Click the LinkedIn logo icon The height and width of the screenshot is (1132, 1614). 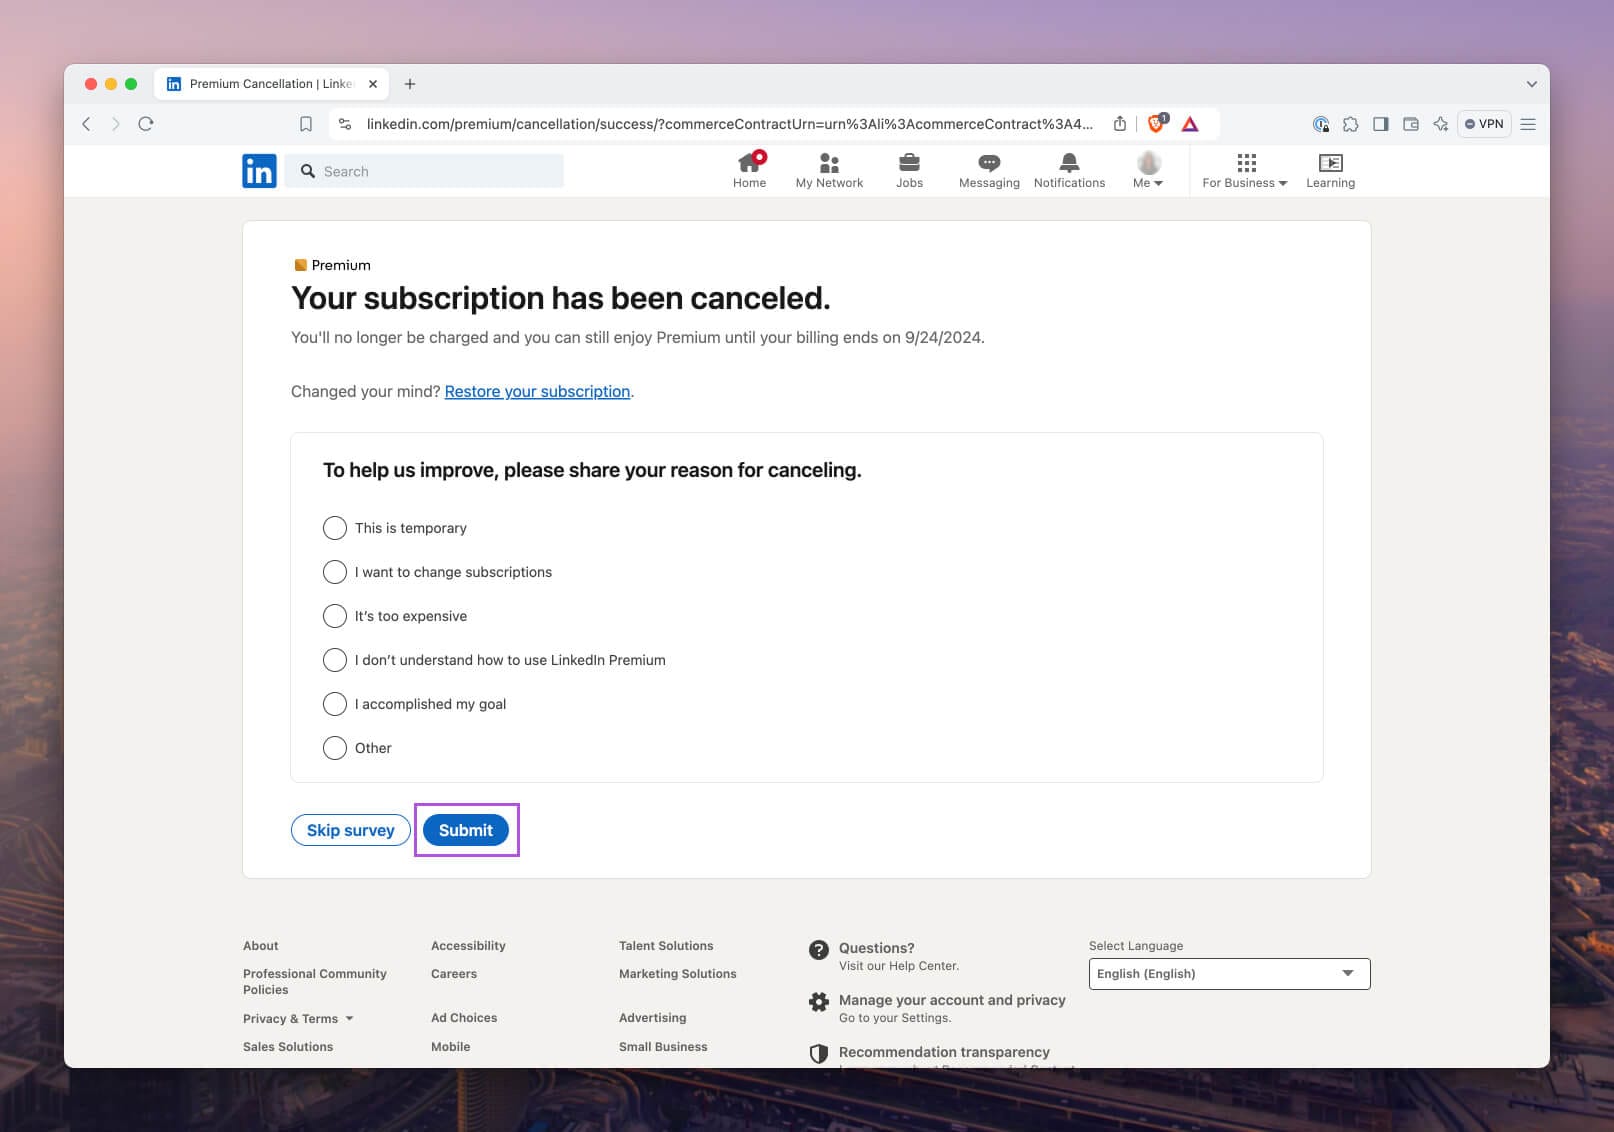tap(259, 171)
